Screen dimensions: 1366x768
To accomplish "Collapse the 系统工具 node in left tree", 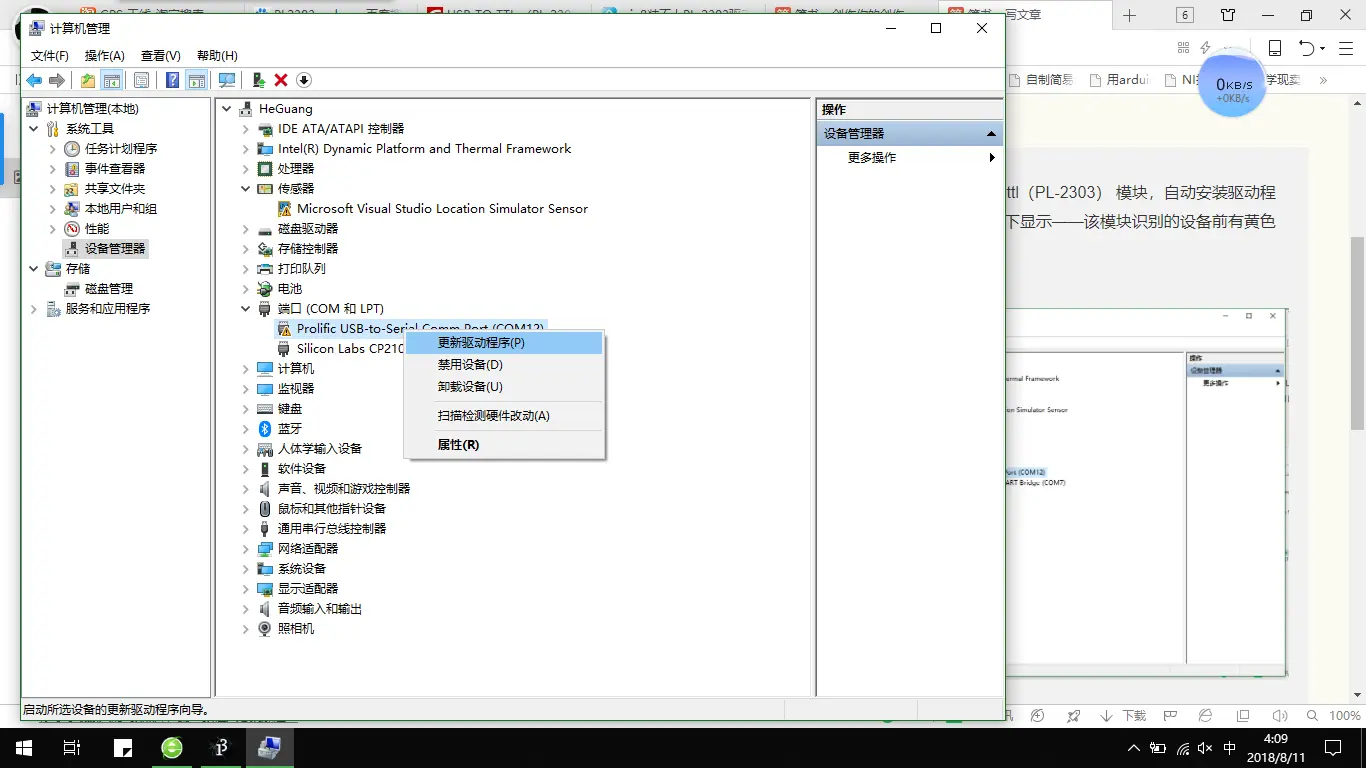I will coord(34,128).
